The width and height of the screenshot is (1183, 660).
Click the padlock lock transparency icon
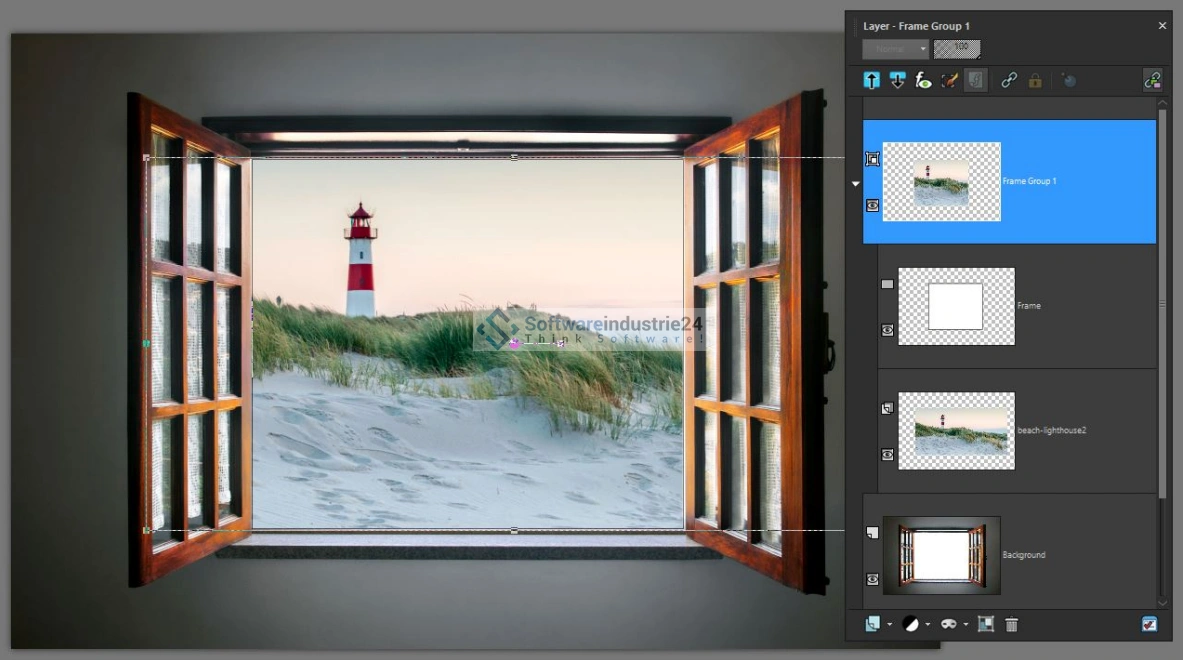[x=1035, y=81]
